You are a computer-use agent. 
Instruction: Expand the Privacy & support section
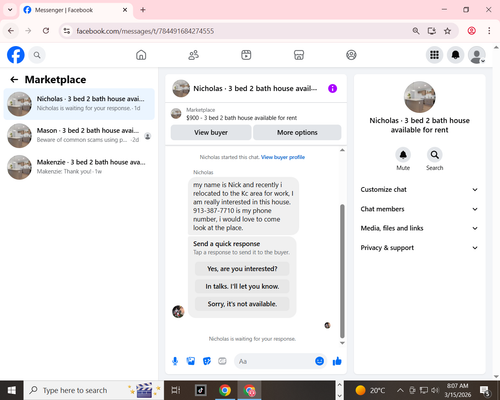tap(419, 248)
